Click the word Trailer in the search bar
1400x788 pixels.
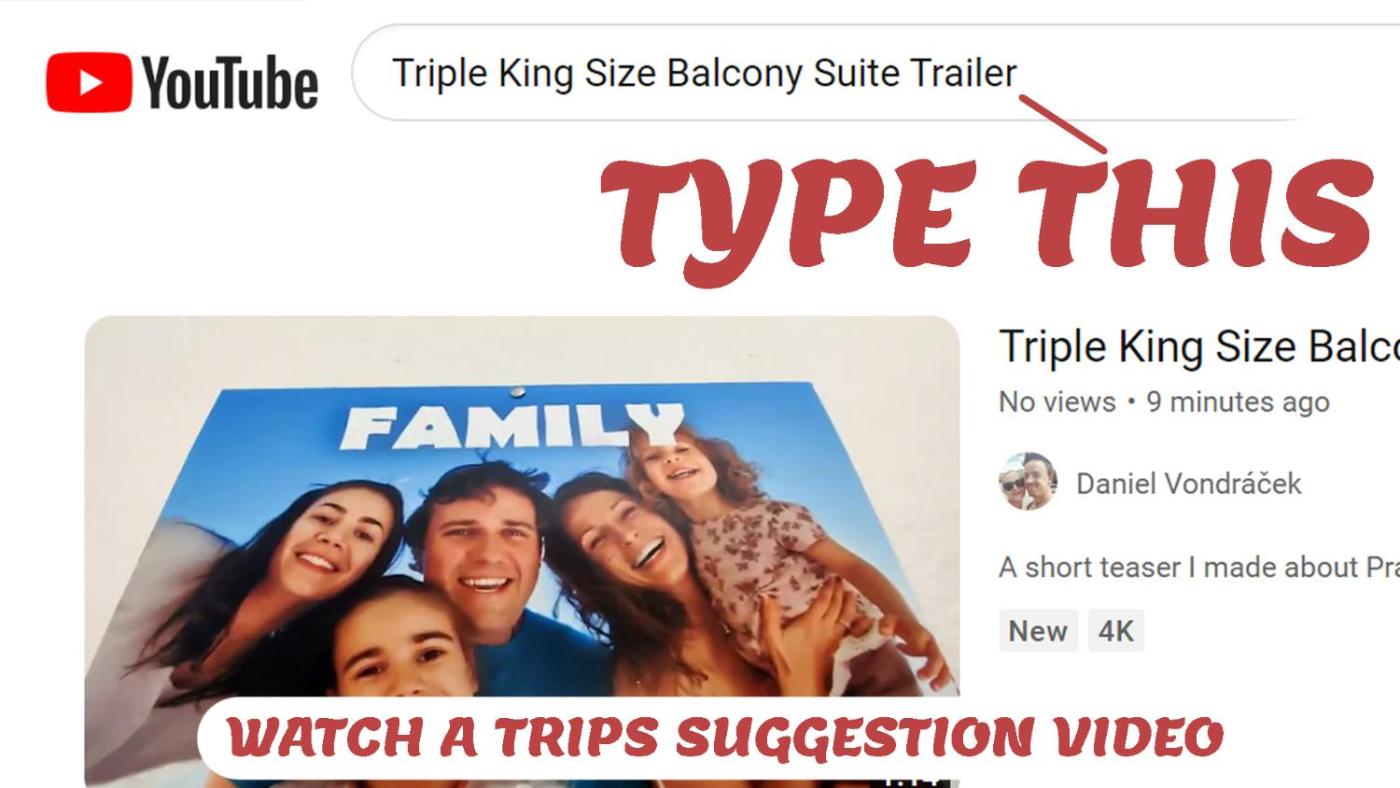(x=962, y=73)
